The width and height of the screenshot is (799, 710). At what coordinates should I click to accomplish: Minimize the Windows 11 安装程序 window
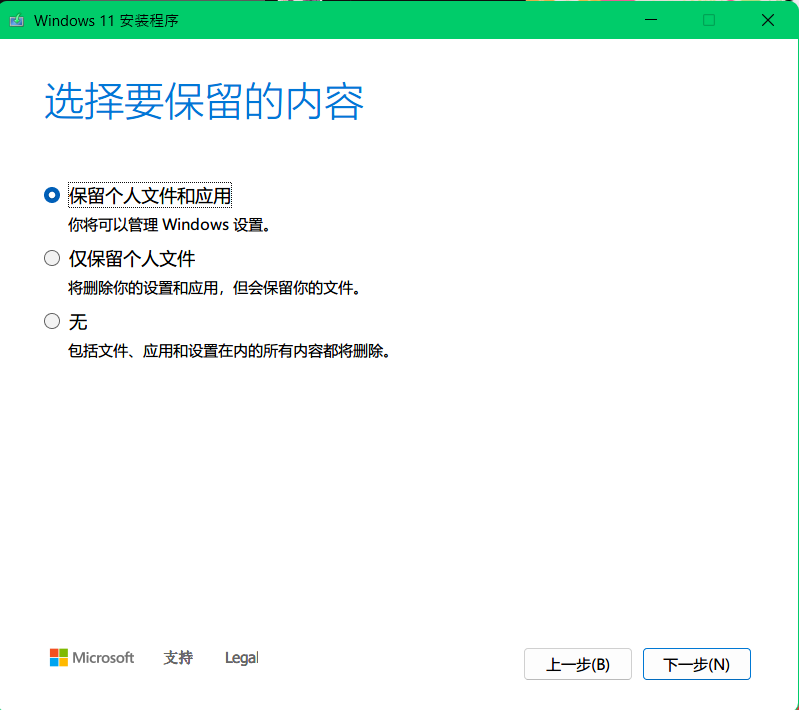pyautogui.click(x=651, y=20)
